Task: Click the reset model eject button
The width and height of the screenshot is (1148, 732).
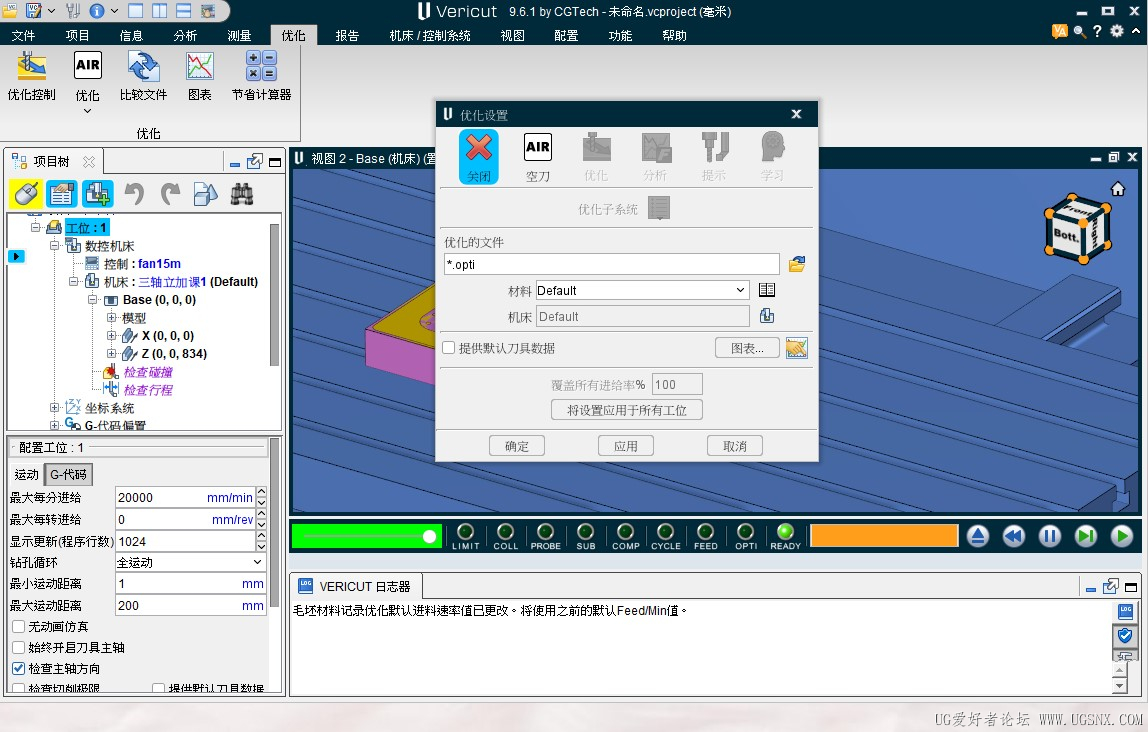Action: pyautogui.click(x=977, y=537)
